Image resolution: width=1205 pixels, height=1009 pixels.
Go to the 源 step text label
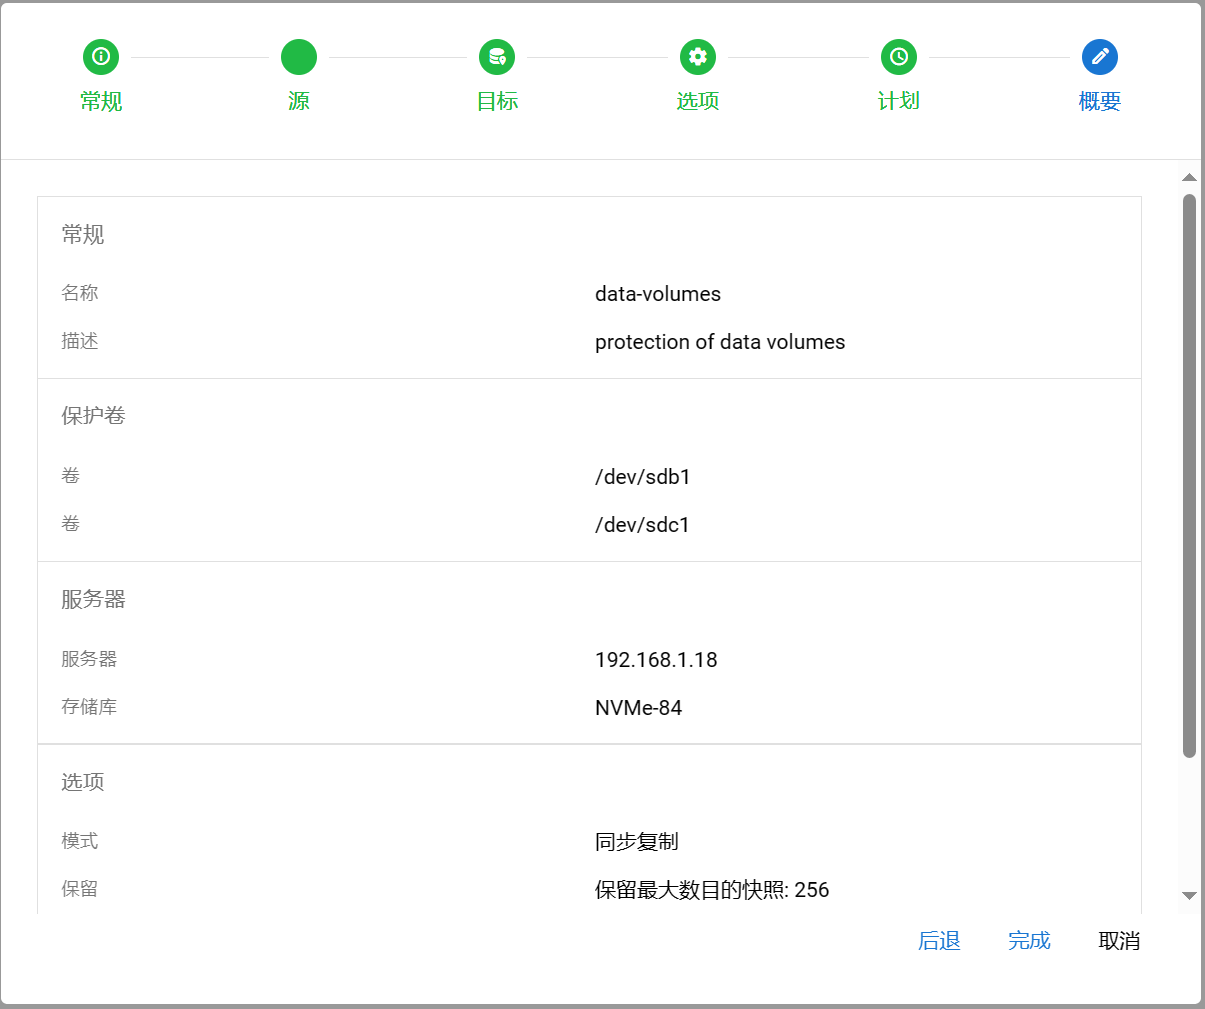[299, 101]
